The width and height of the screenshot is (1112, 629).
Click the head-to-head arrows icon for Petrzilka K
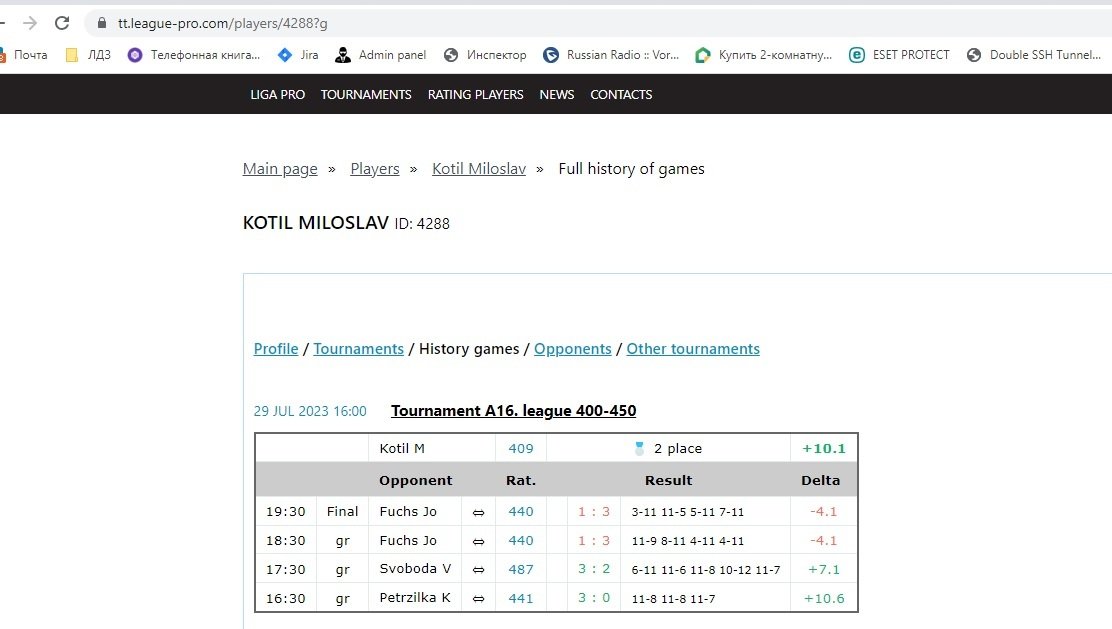point(478,599)
